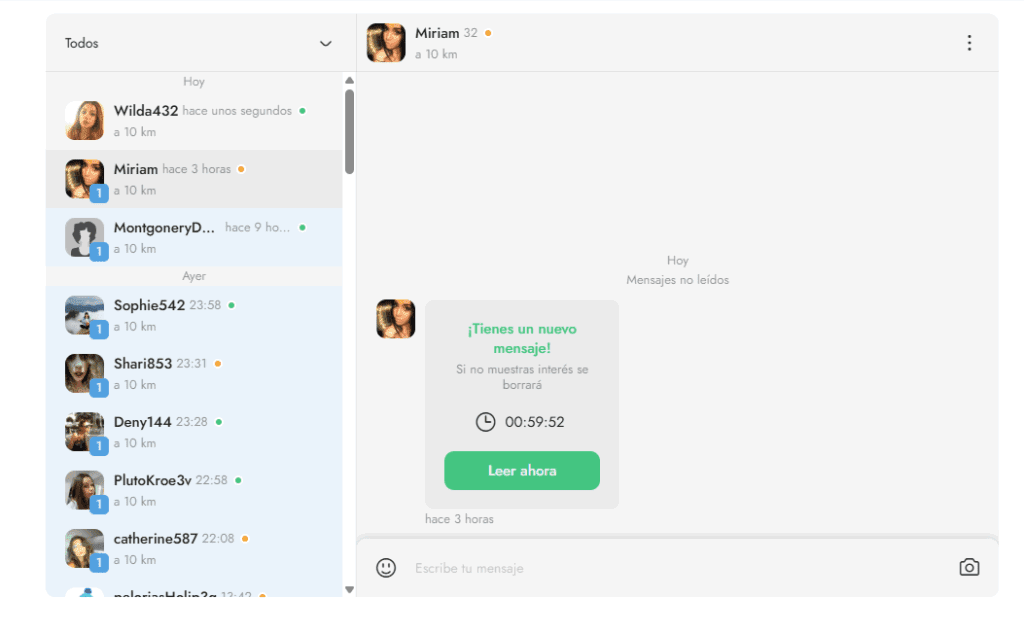Click the camera icon to attach photo

coord(969,567)
